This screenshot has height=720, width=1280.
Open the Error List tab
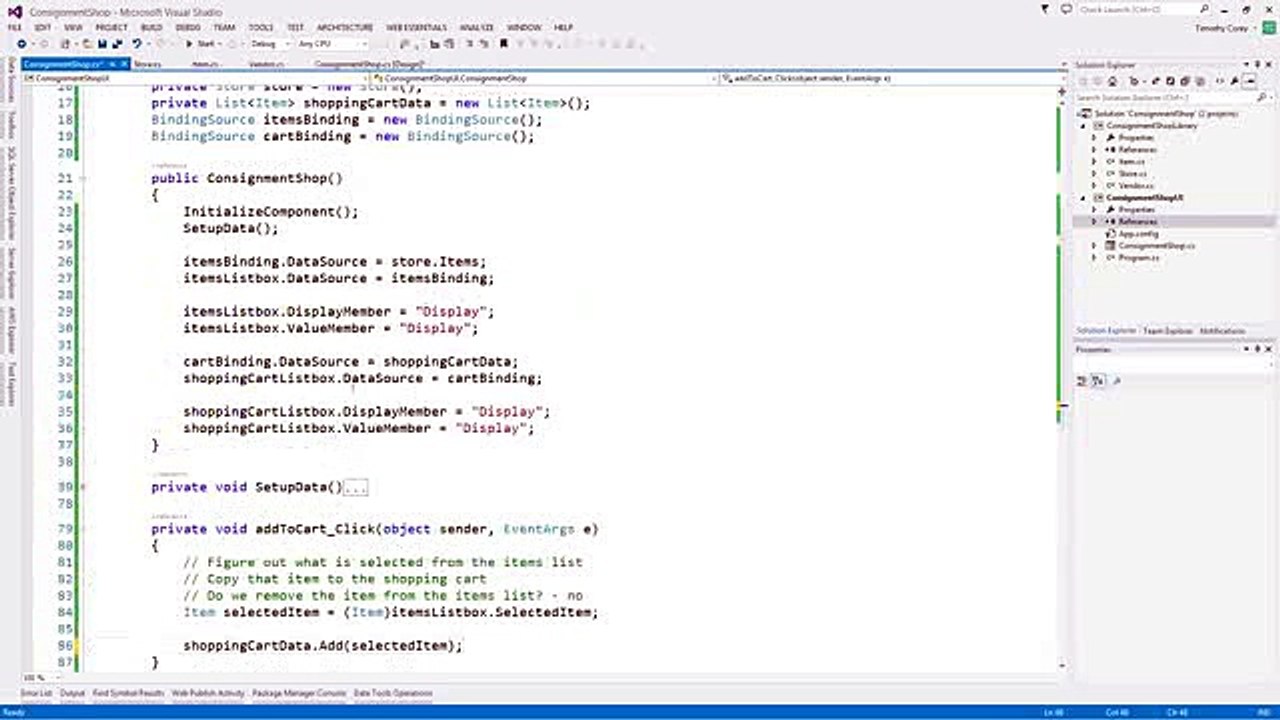(37, 693)
